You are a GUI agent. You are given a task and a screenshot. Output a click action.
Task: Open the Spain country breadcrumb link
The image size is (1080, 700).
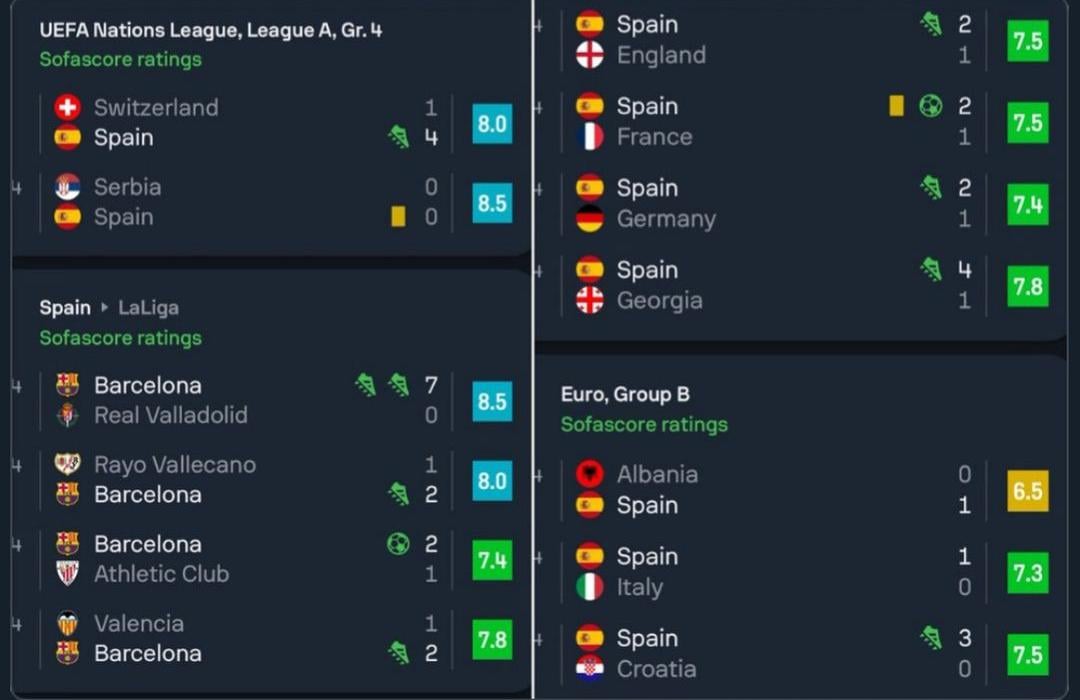[65, 308]
